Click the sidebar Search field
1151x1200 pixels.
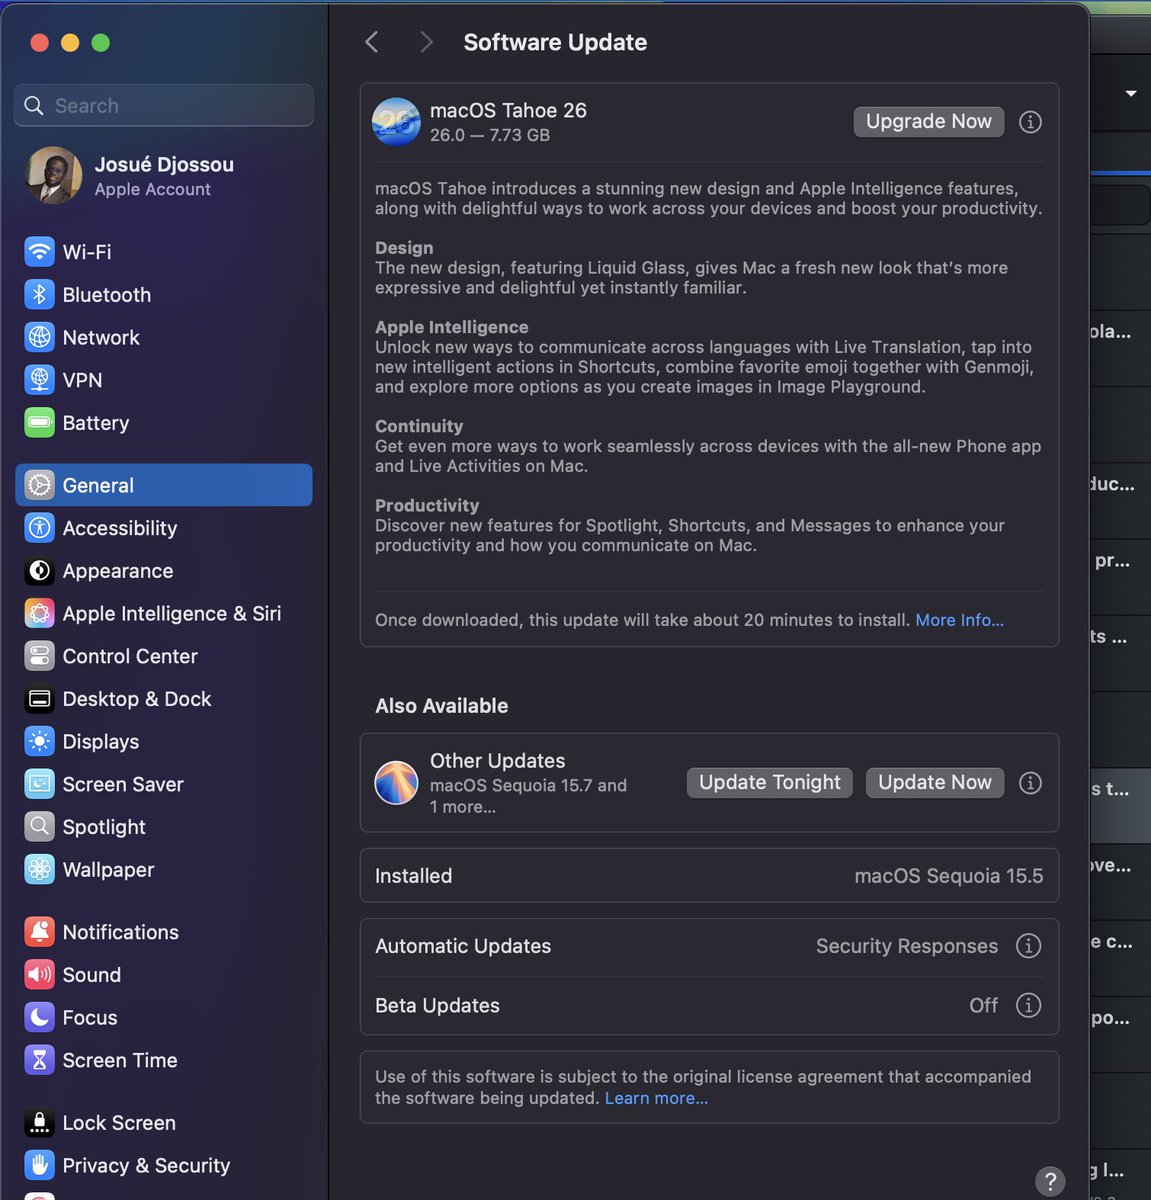[164, 105]
